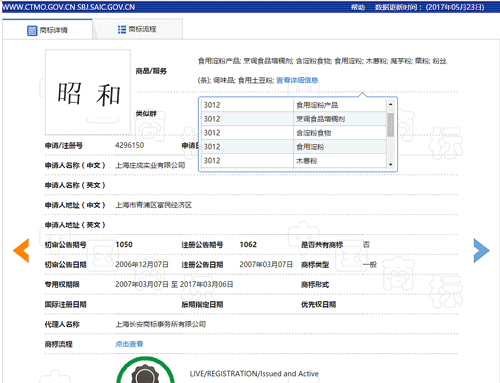500x383 pixels.
Task: Click registration announcement issue 1062
Action: click(248, 245)
